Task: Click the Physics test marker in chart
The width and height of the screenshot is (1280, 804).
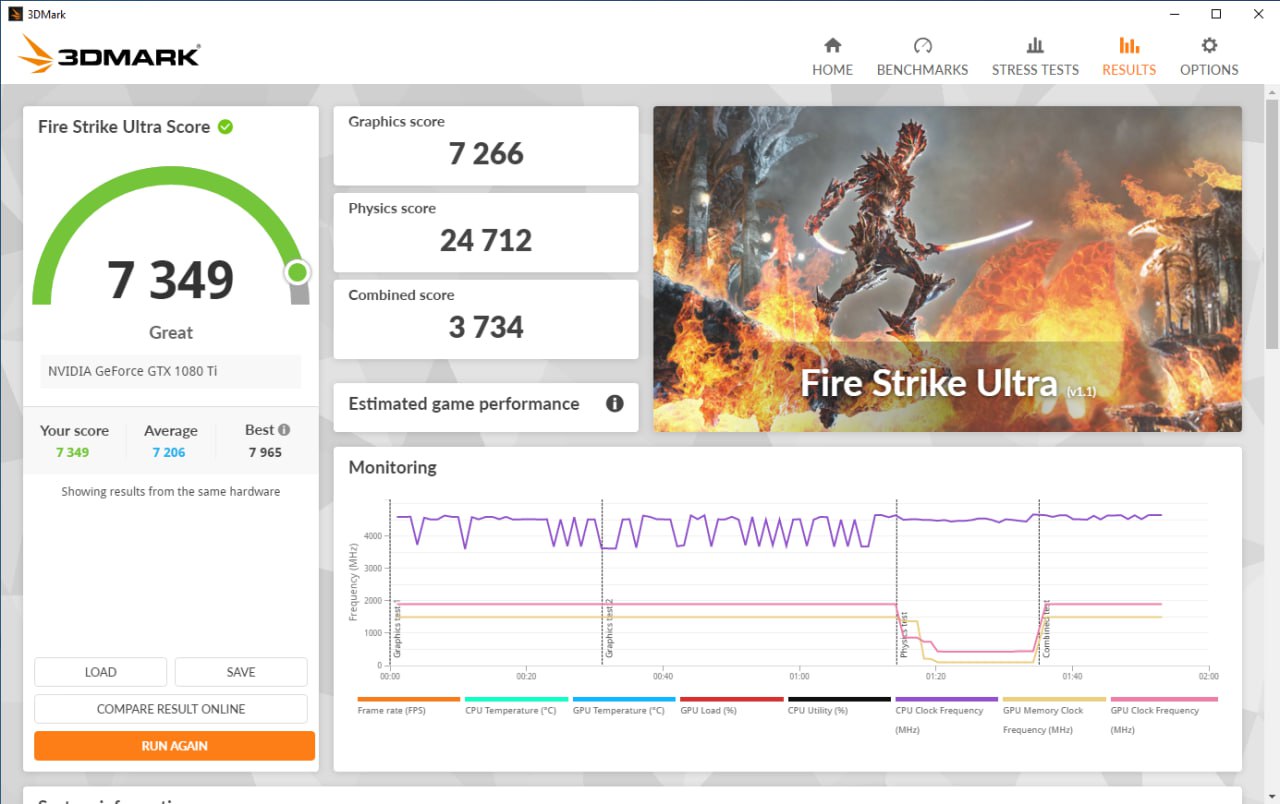Action: pos(903,635)
